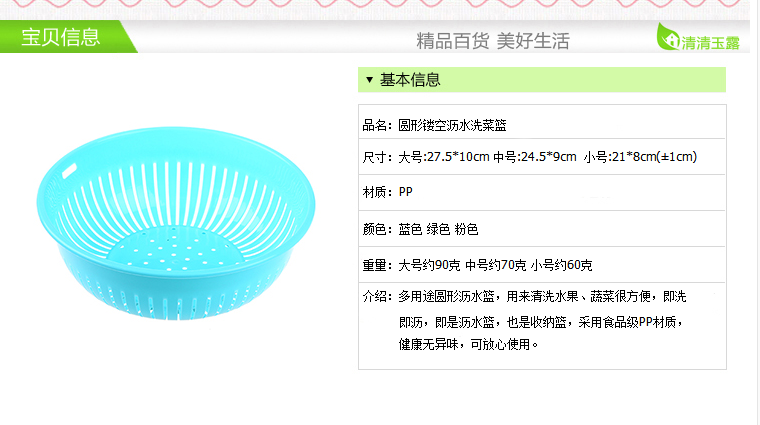Click the 大号约90克 weight text
Screen dimensions: 760x425
430,265
